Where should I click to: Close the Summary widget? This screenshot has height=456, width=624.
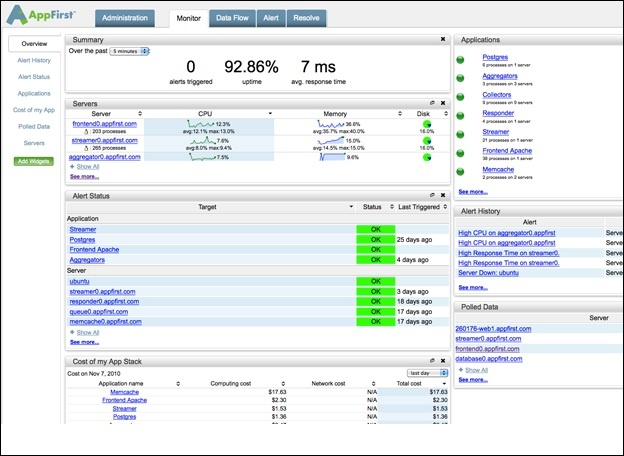443,39
